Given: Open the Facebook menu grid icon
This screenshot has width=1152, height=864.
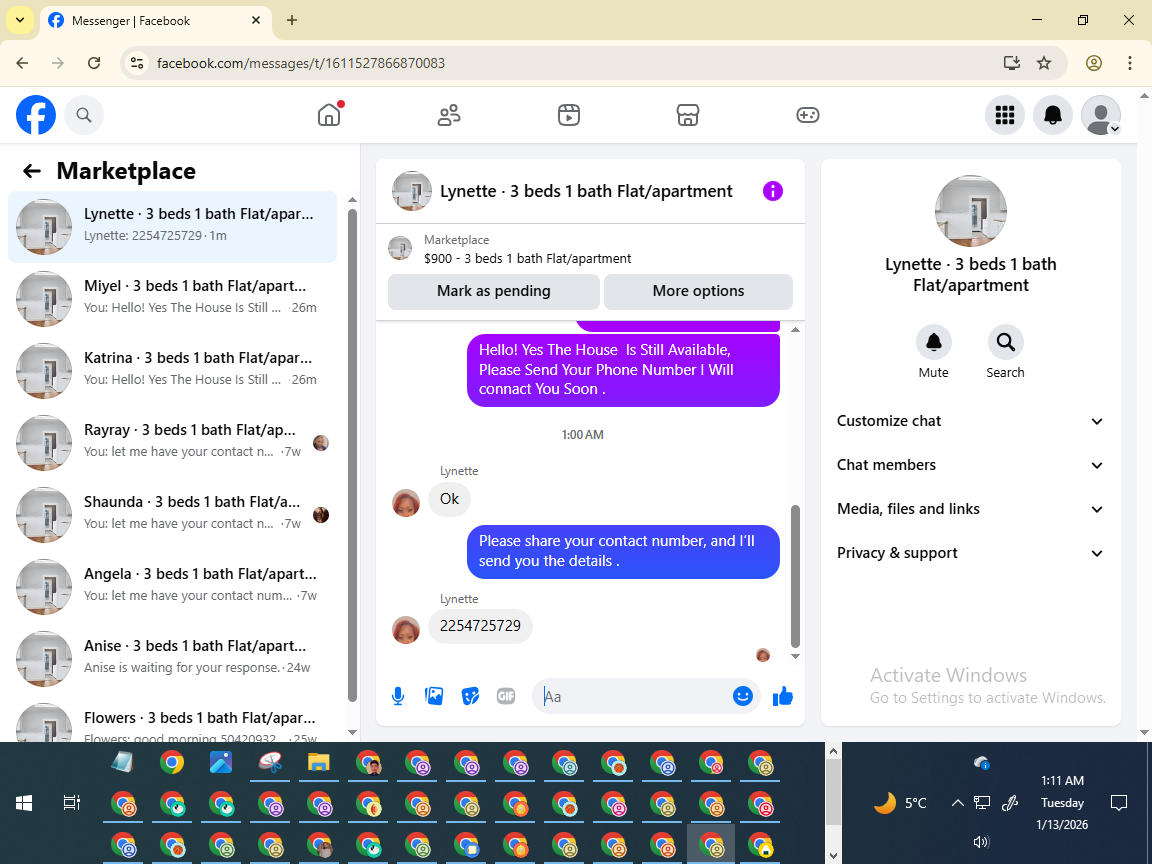Looking at the screenshot, I should coord(1004,115).
